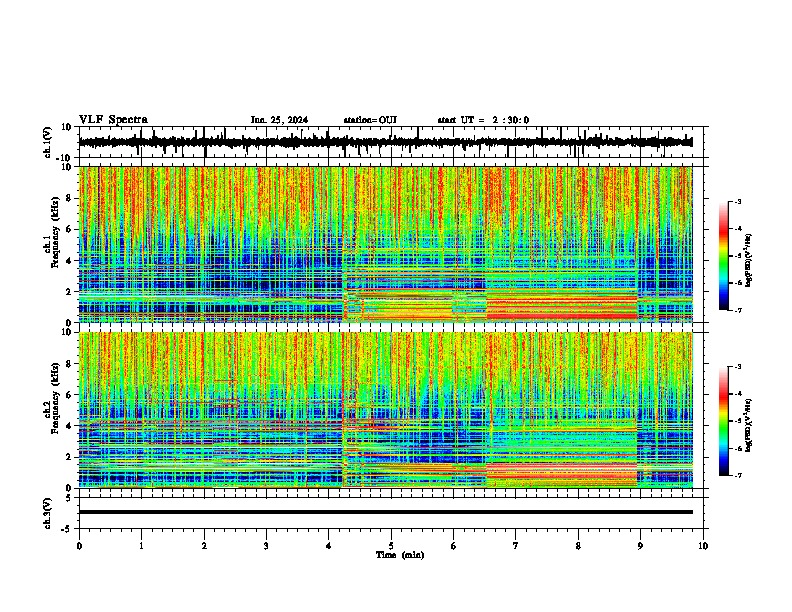Screen dimensions: 792x612
Task: Click time axis tick label "0"
Action: [x=79, y=546]
